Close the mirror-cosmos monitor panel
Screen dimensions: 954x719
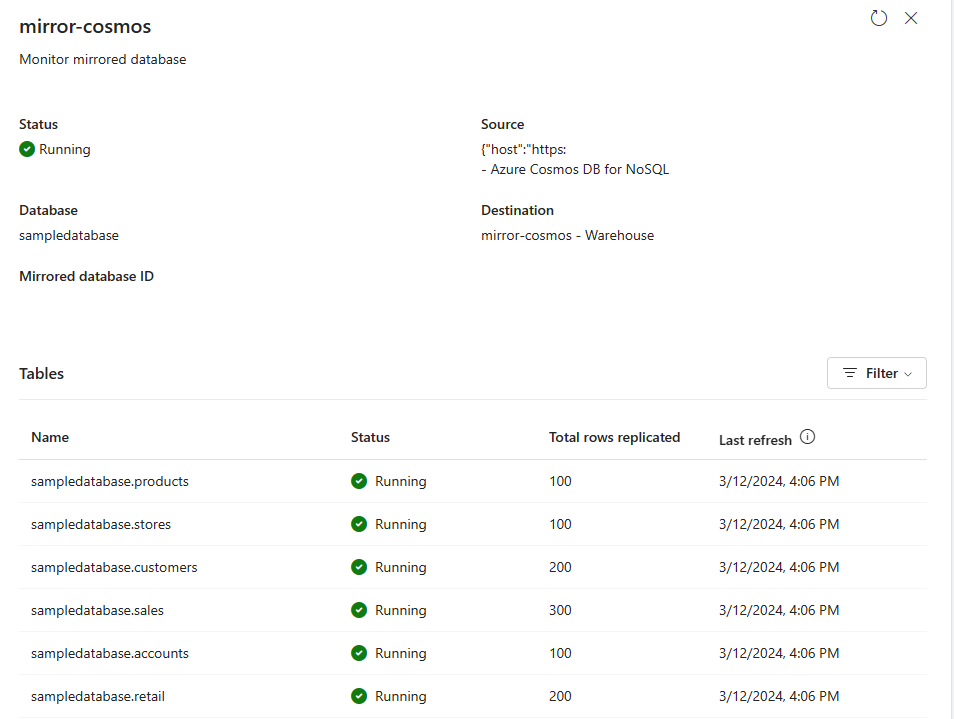pos(911,18)
